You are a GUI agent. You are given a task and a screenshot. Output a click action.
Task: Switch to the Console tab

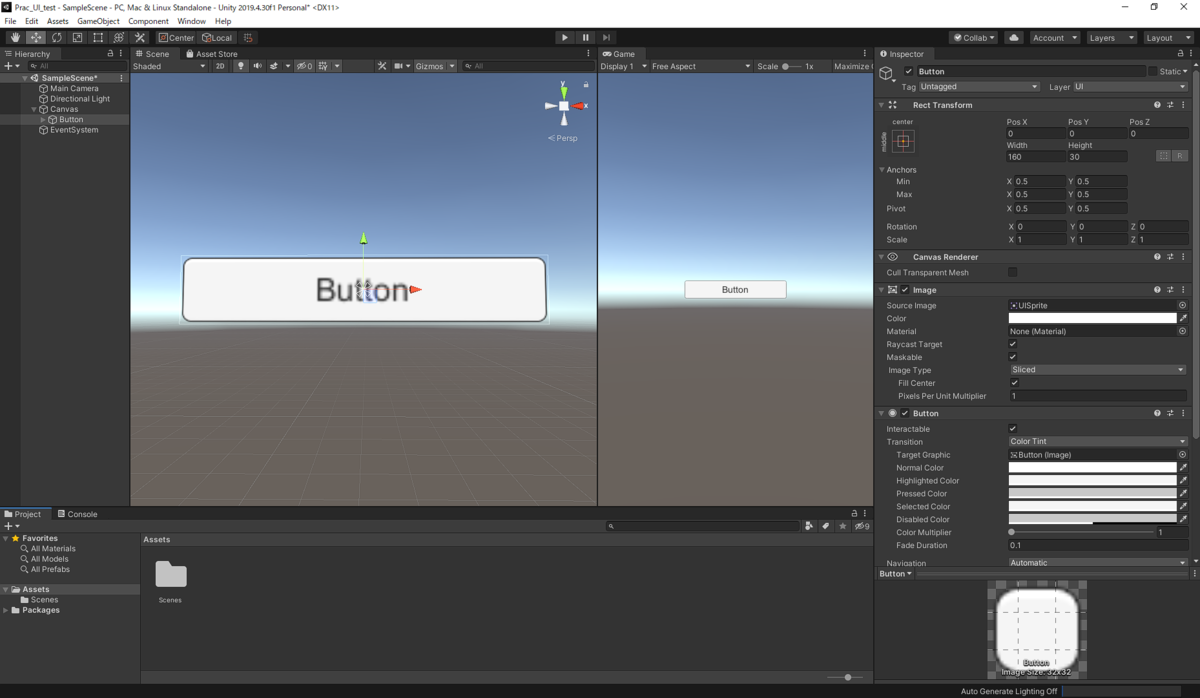coord(77,514)
